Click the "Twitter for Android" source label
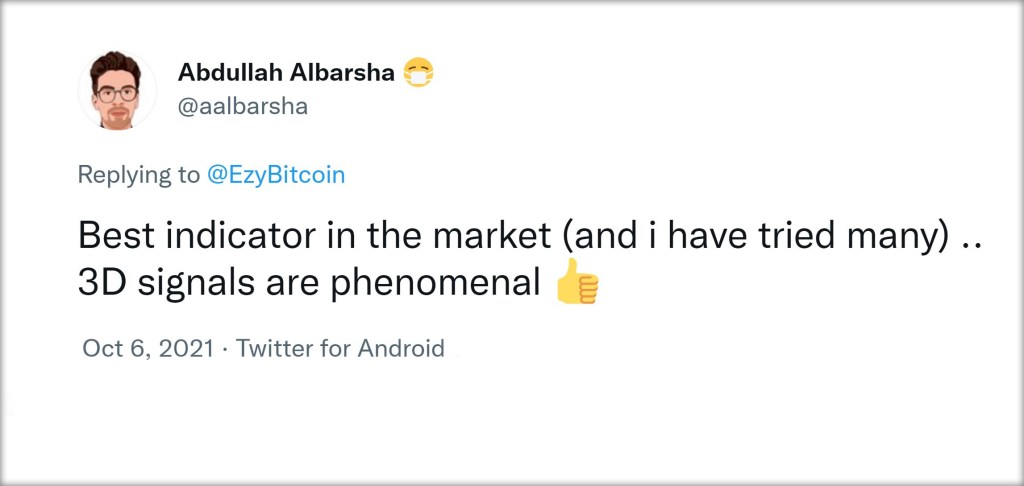This screenshot has width=1024, height=486. coord(340,349)
